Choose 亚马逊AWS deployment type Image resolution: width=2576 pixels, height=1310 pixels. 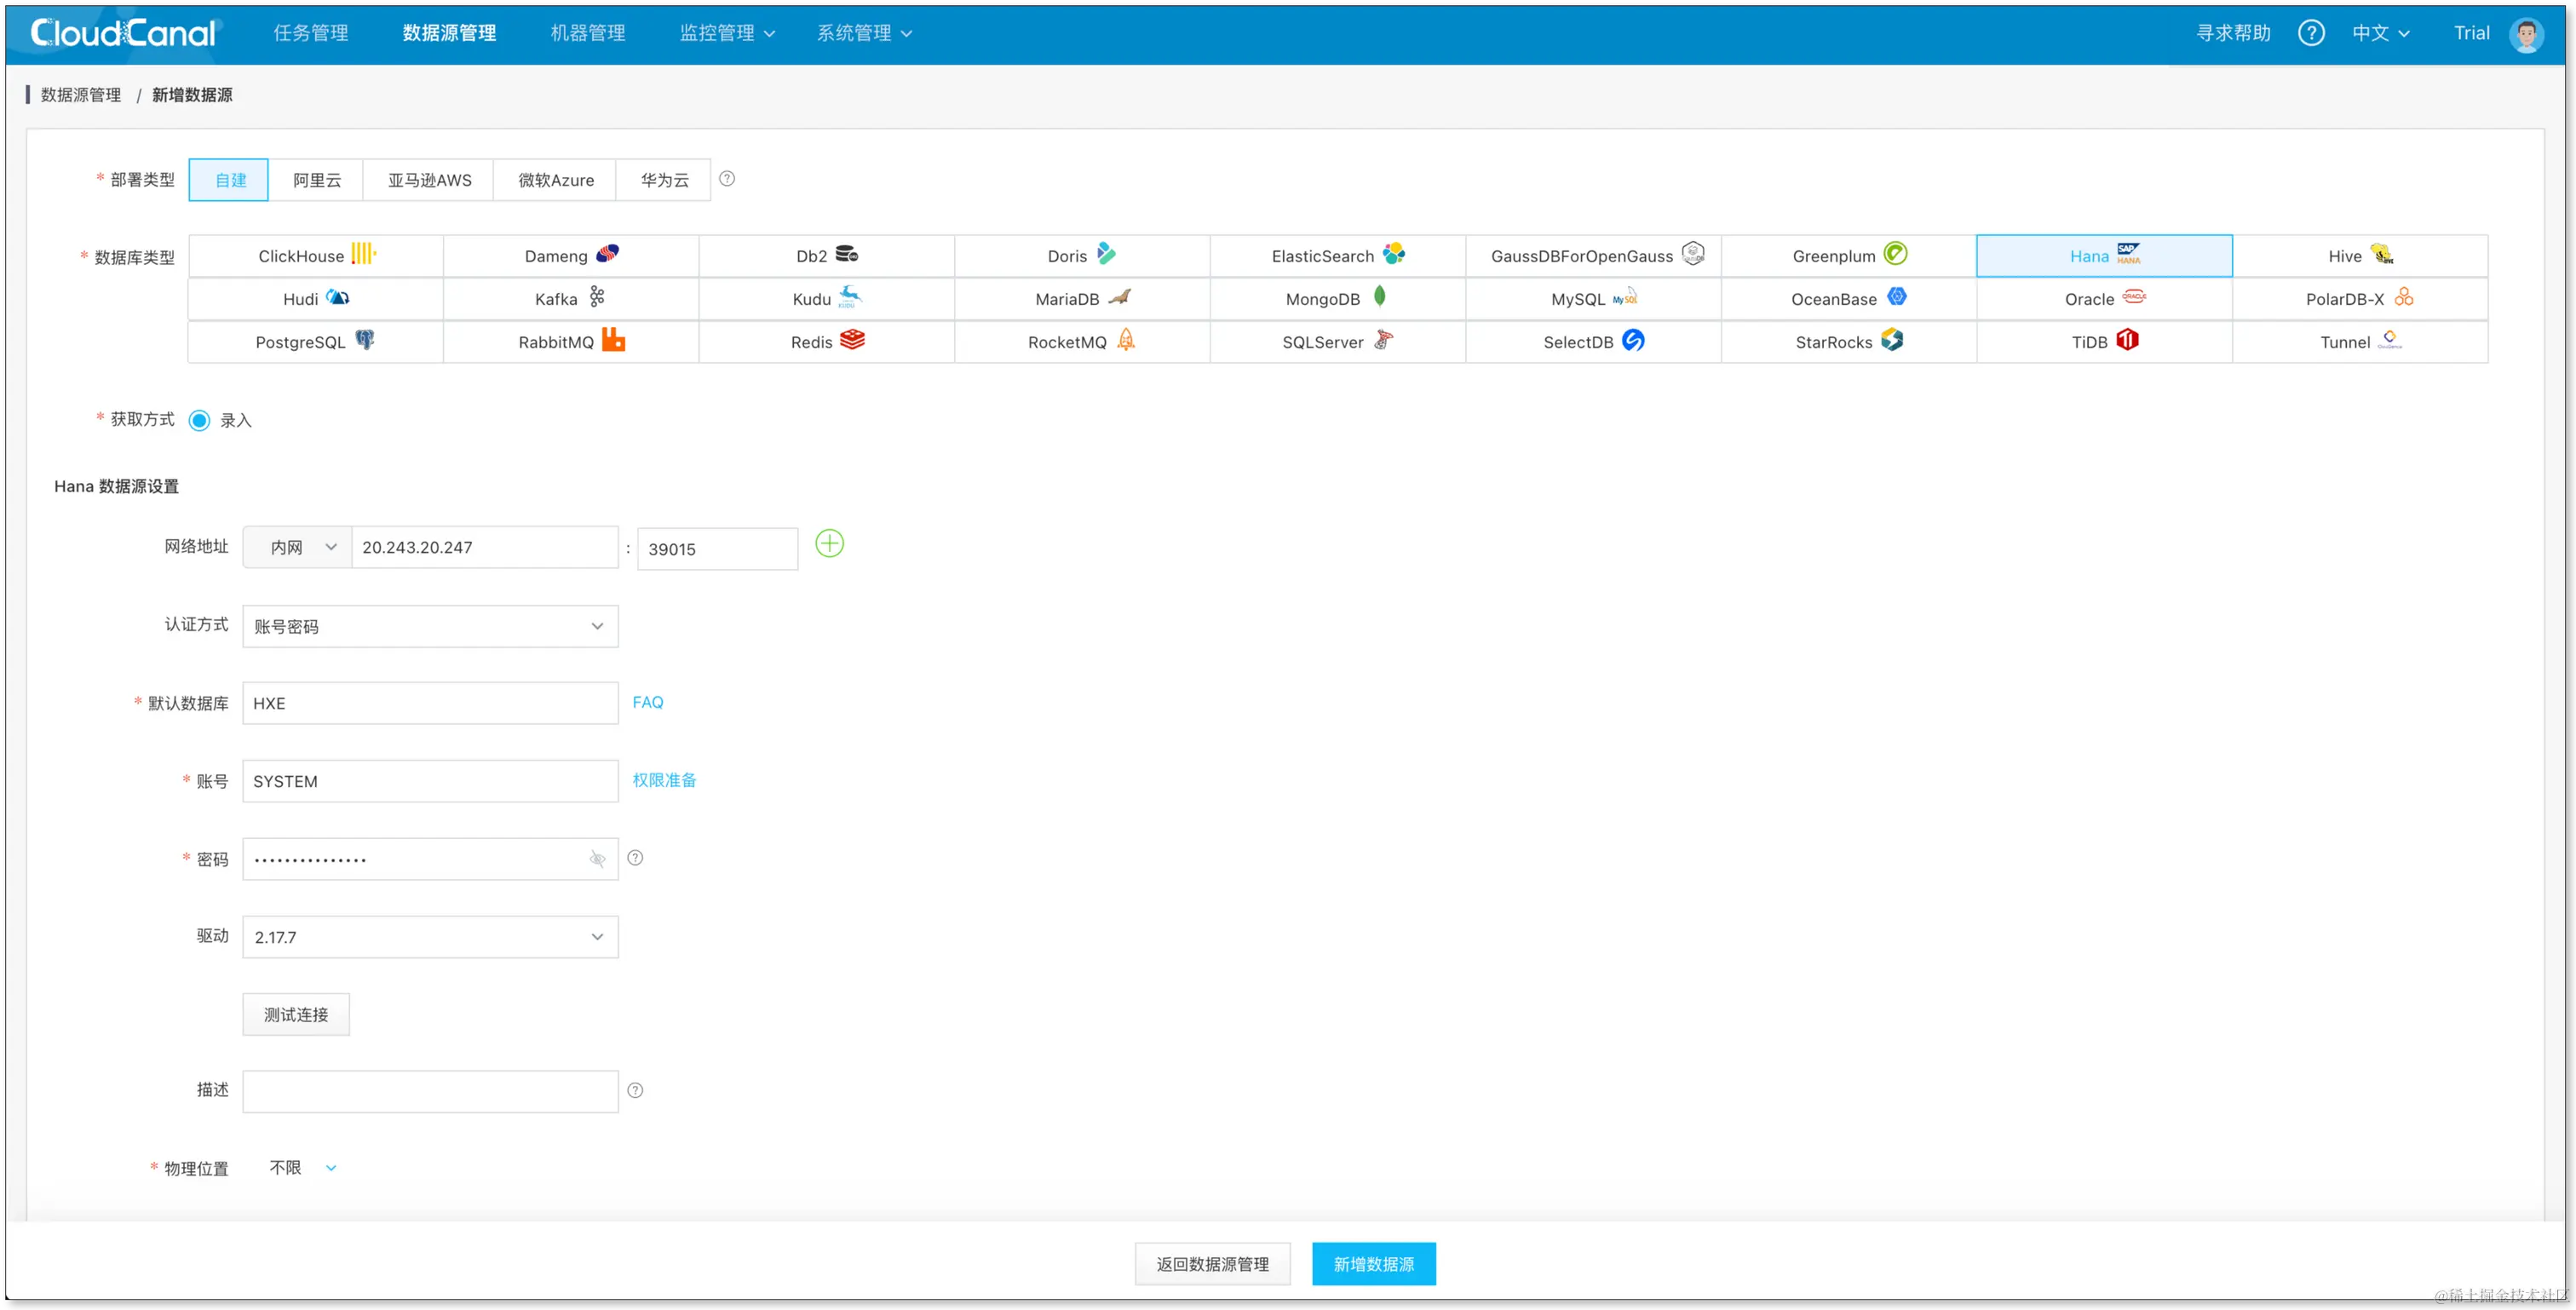point(429,180)
